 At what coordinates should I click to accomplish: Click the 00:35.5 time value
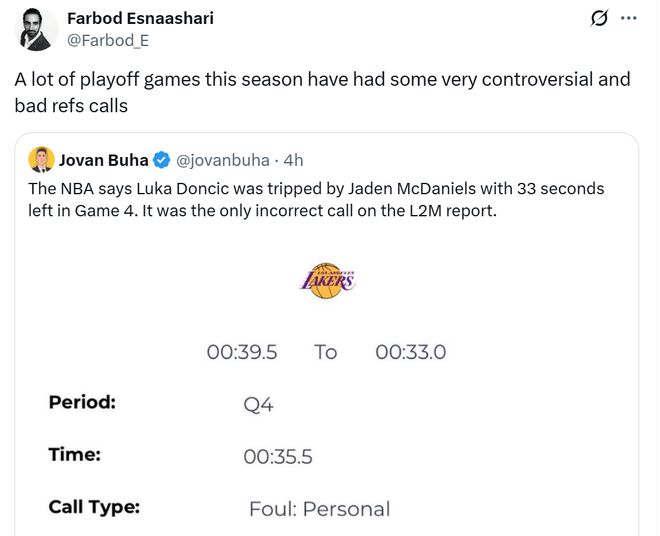pos(278,457)
